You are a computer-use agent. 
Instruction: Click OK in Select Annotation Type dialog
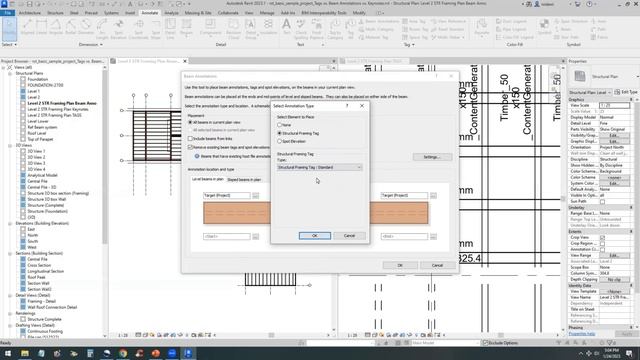315,236
